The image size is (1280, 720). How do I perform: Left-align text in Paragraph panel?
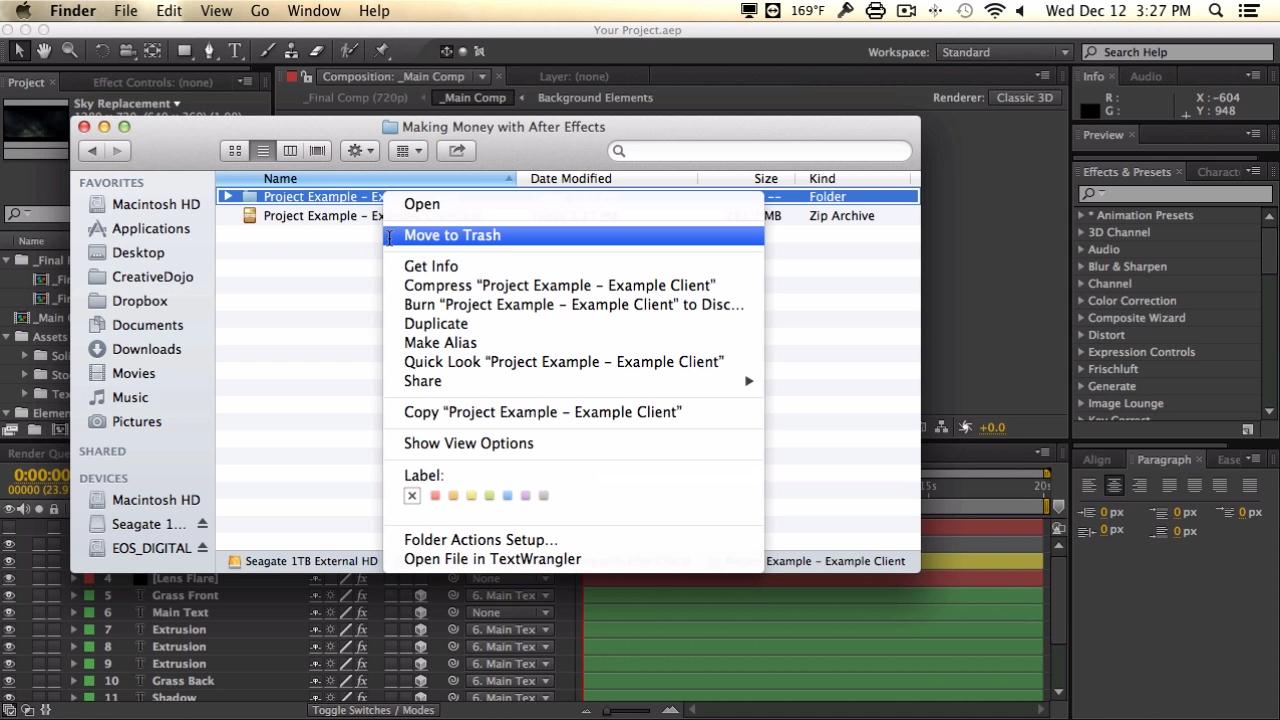[1090, 485]
